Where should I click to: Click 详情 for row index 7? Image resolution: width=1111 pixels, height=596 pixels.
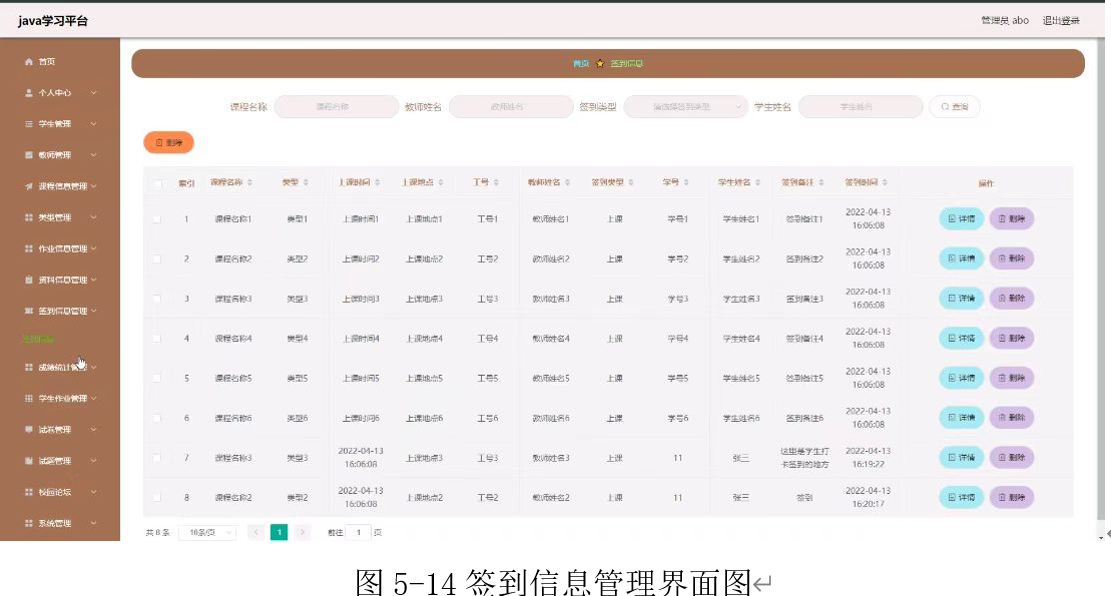[961, 457]
